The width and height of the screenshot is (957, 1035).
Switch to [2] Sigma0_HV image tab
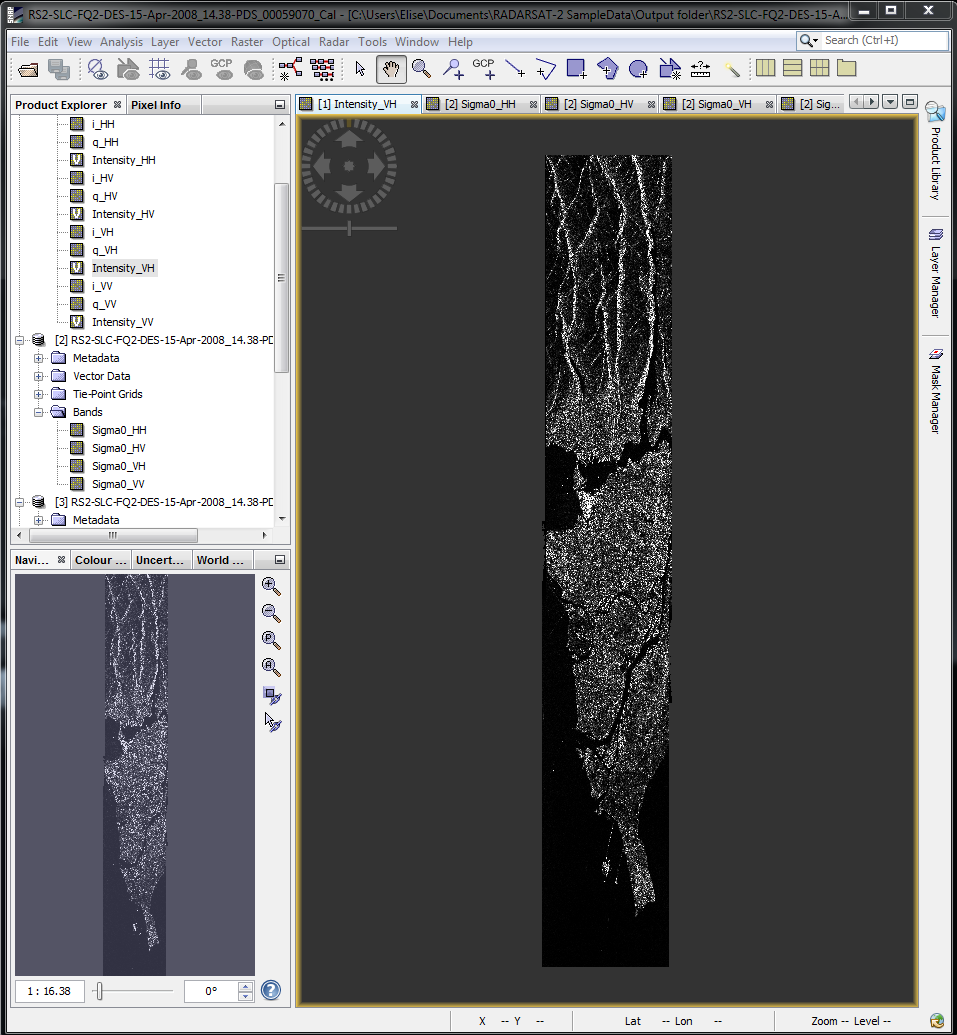click(x=599, y=104)
